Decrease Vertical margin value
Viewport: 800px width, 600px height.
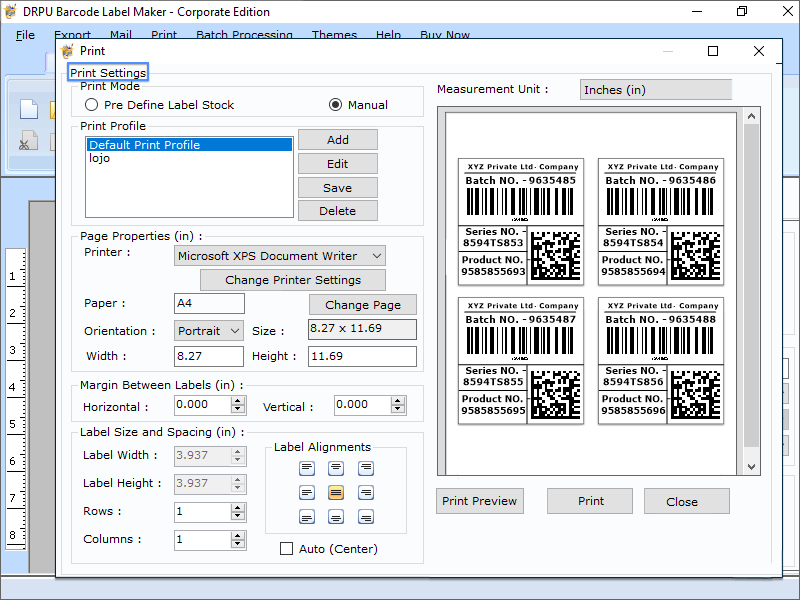[398, 409]
